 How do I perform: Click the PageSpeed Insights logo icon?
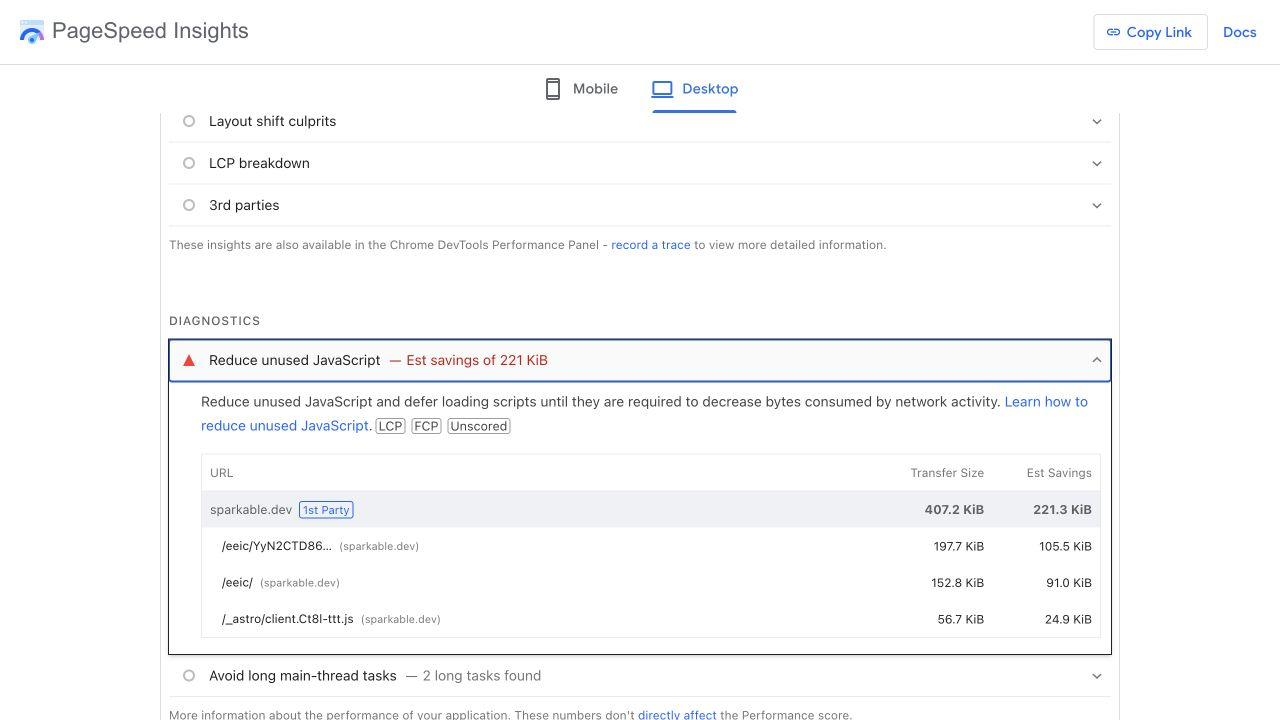tap(32, 32)
